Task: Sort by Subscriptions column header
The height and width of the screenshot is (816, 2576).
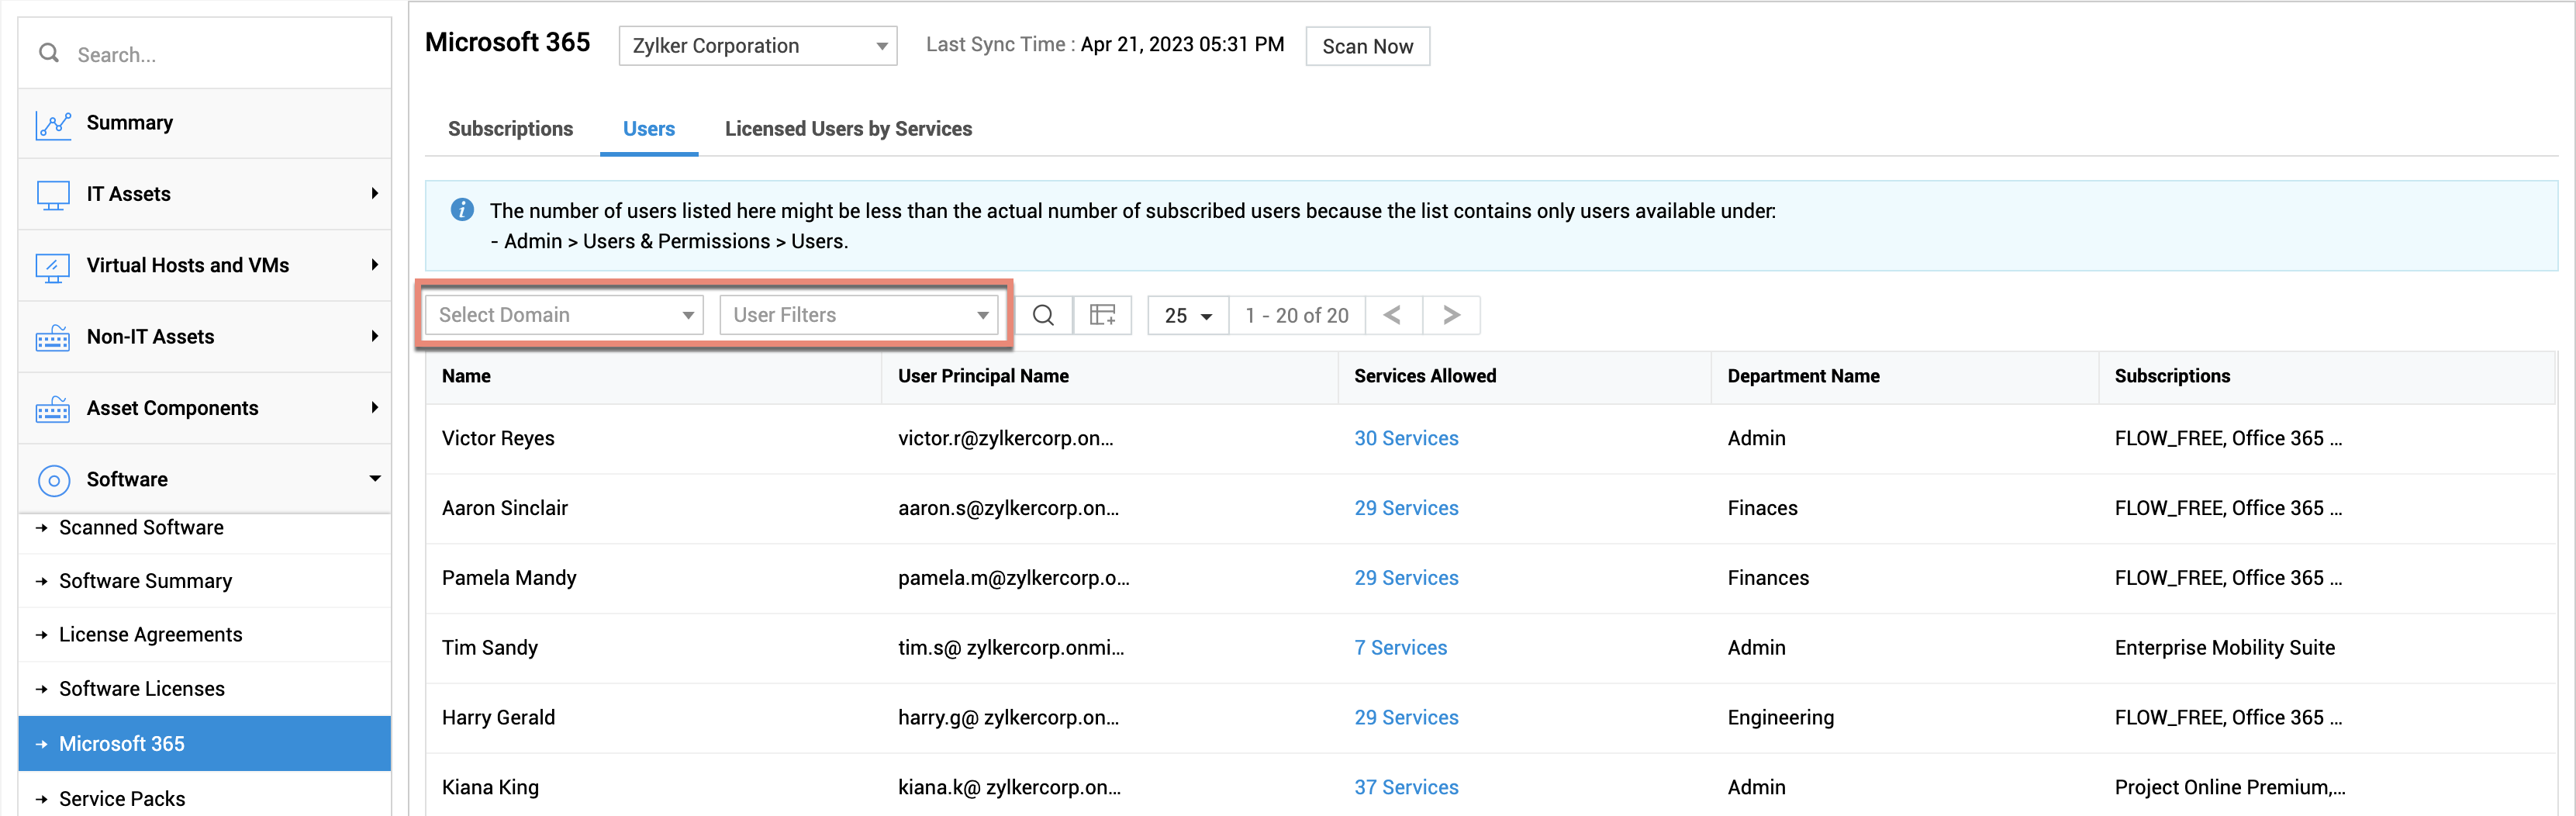Action: click(x=2172, y=377)
